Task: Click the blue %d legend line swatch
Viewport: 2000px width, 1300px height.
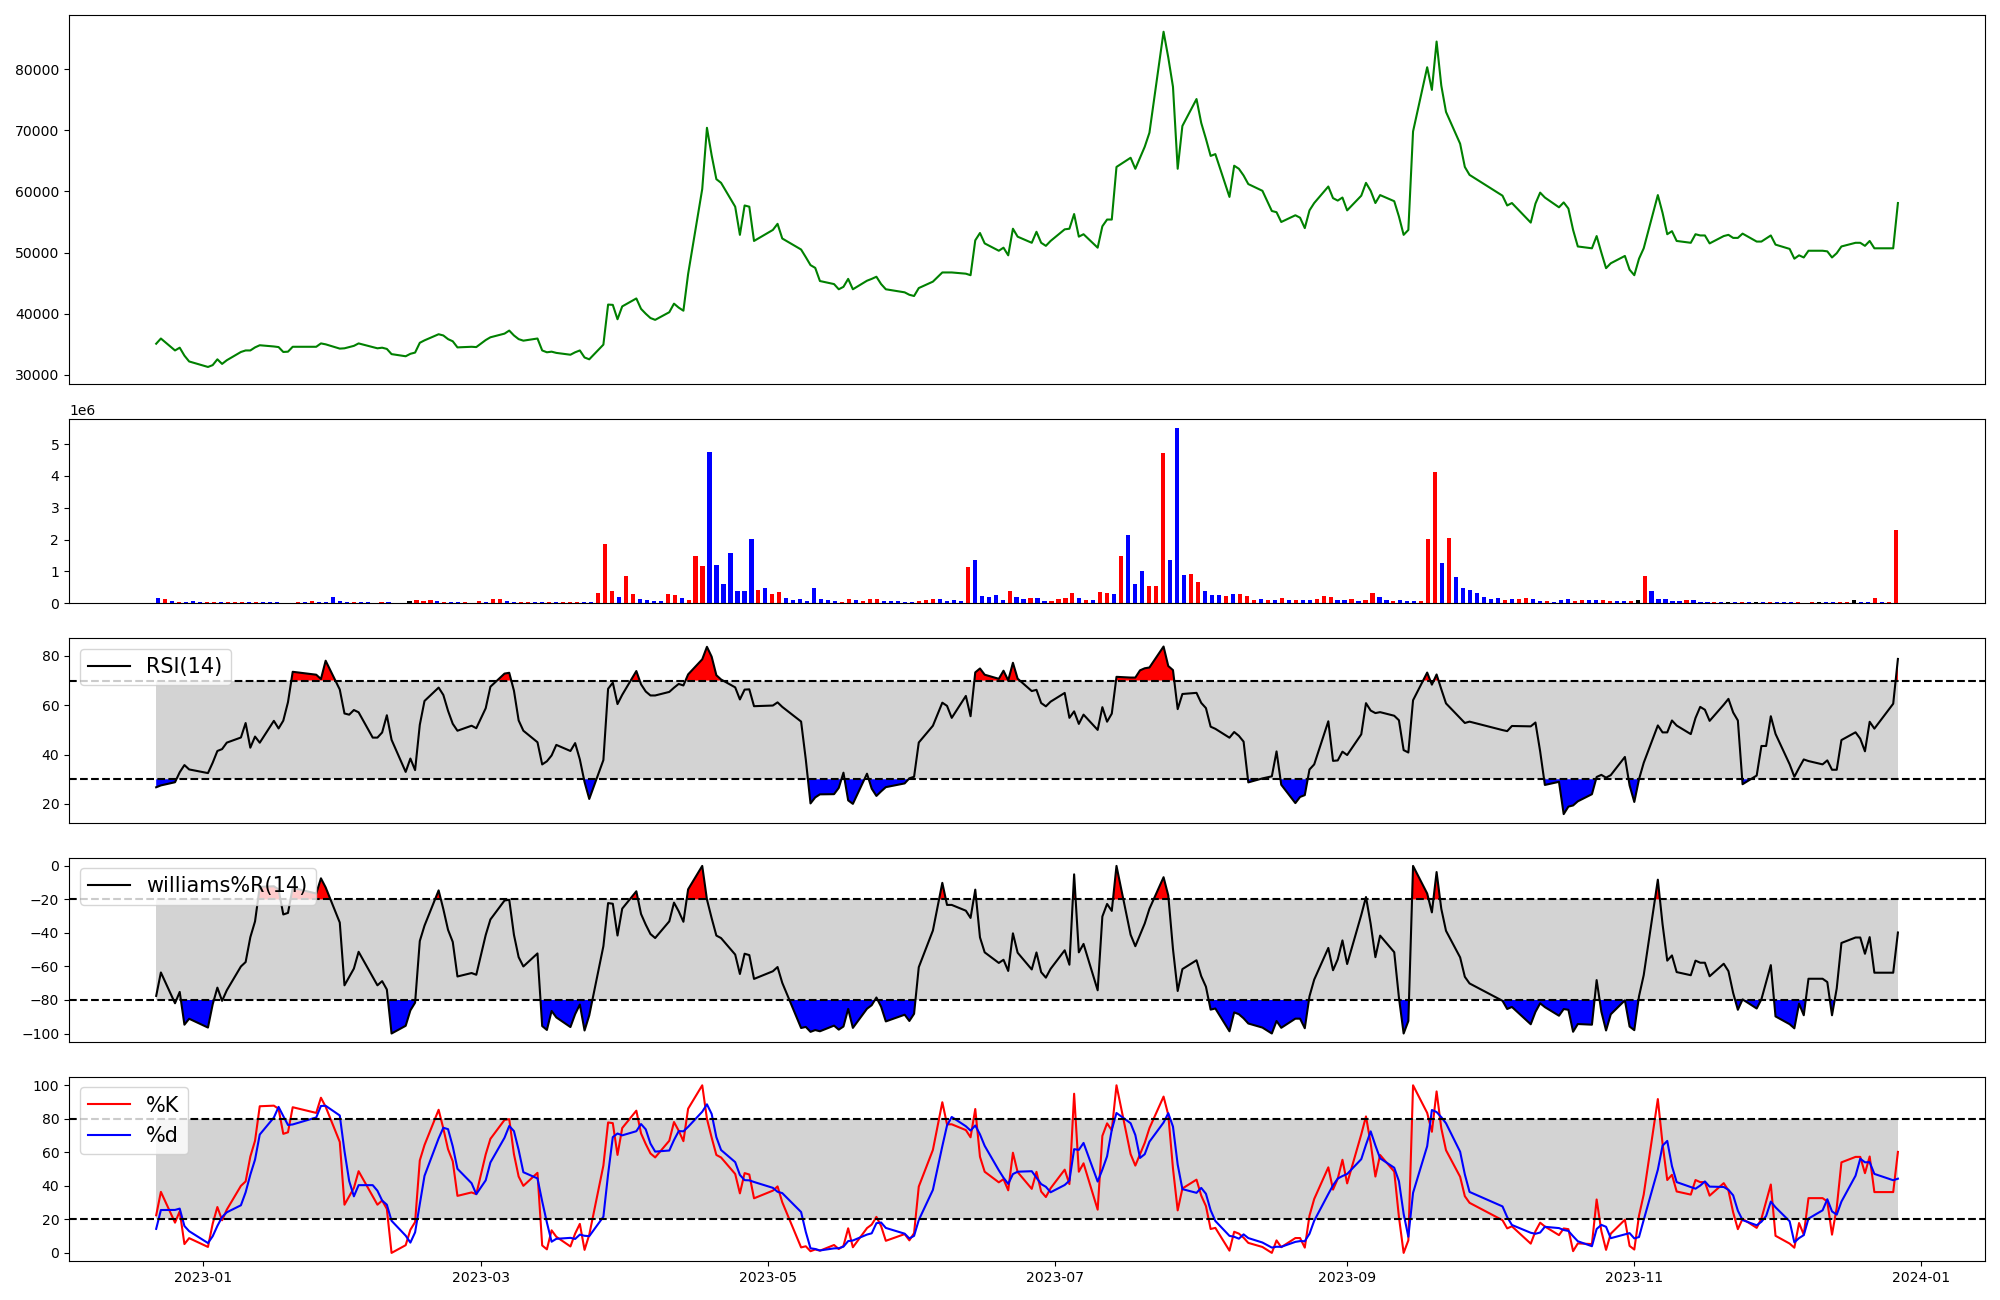Action: pyautogui.click(x=109, y=1135)
